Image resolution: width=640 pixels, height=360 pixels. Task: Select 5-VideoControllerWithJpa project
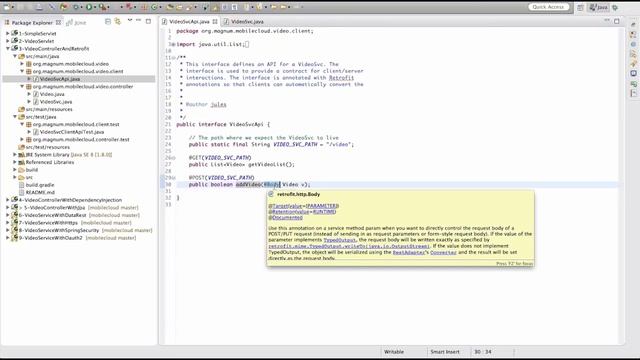[x=54, y=208]
